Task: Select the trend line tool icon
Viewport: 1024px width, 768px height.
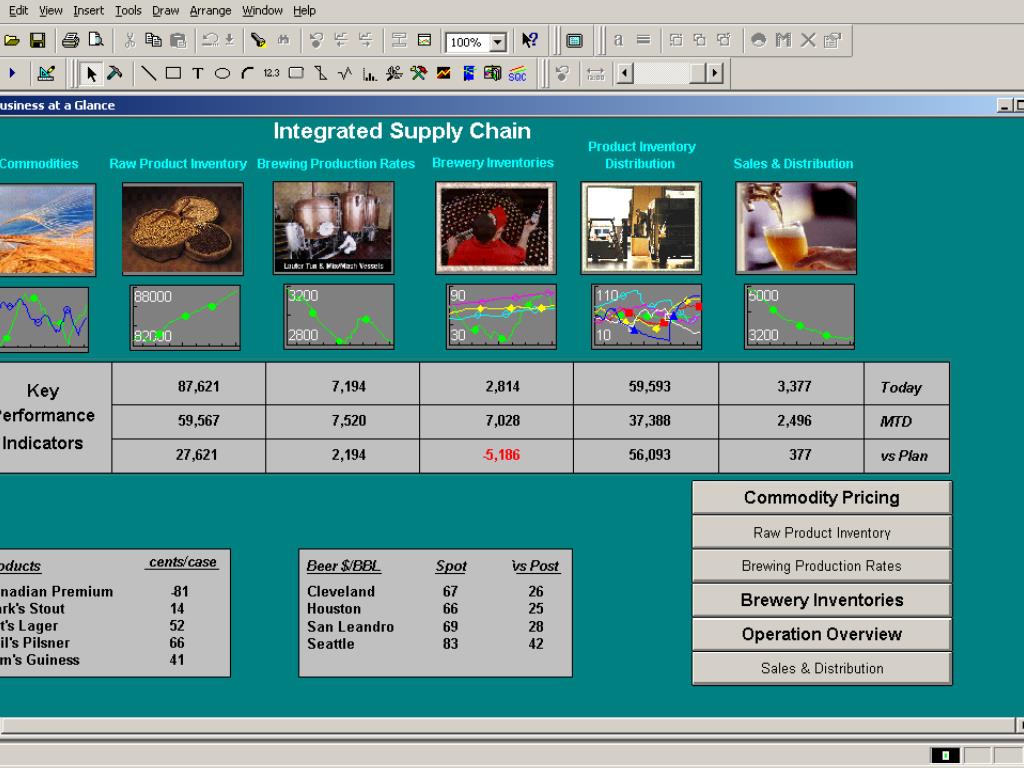Action: [x=345, y=73]
